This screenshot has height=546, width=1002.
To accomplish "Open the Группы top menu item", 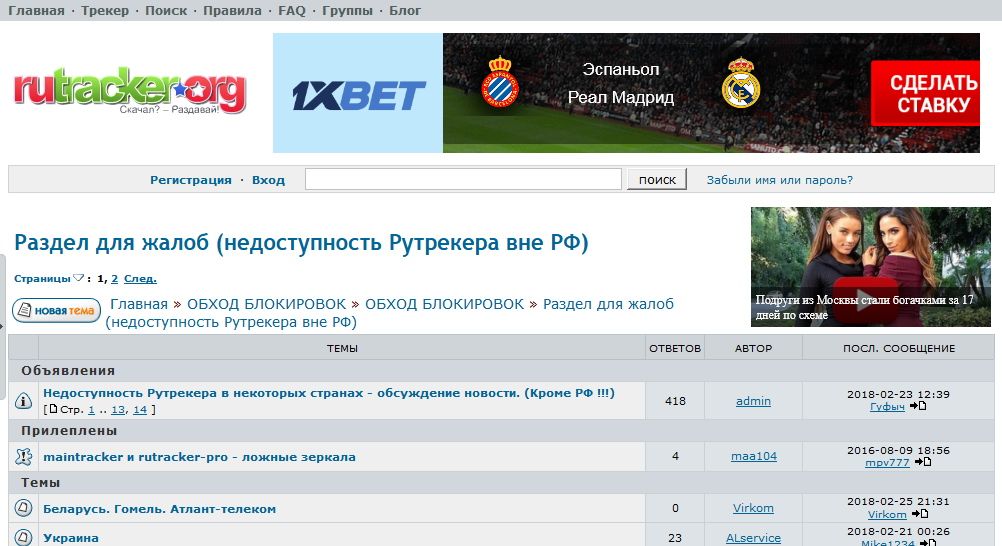I will point(347,11).
